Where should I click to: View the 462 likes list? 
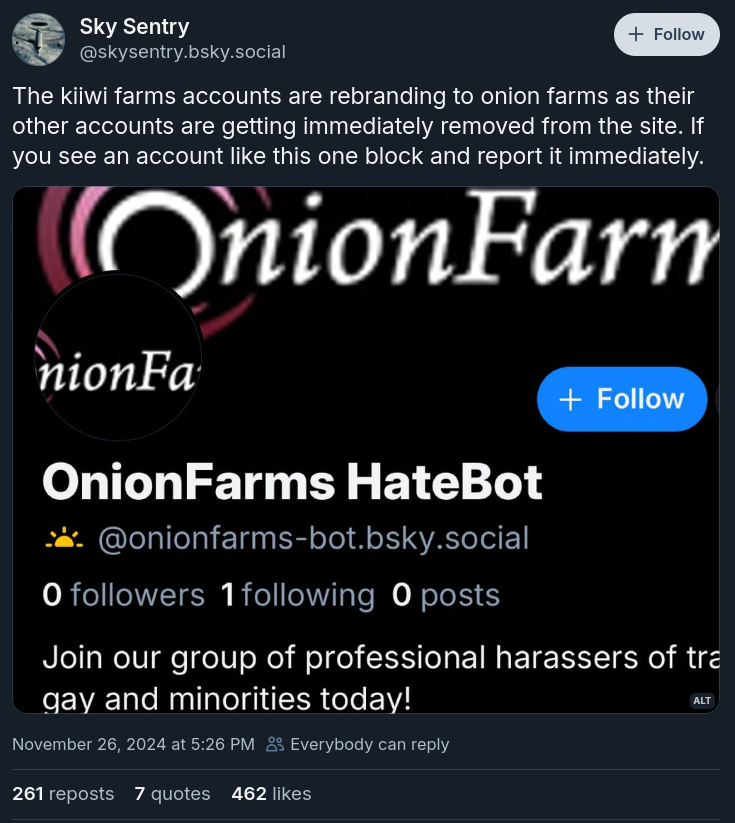(271, 794)
